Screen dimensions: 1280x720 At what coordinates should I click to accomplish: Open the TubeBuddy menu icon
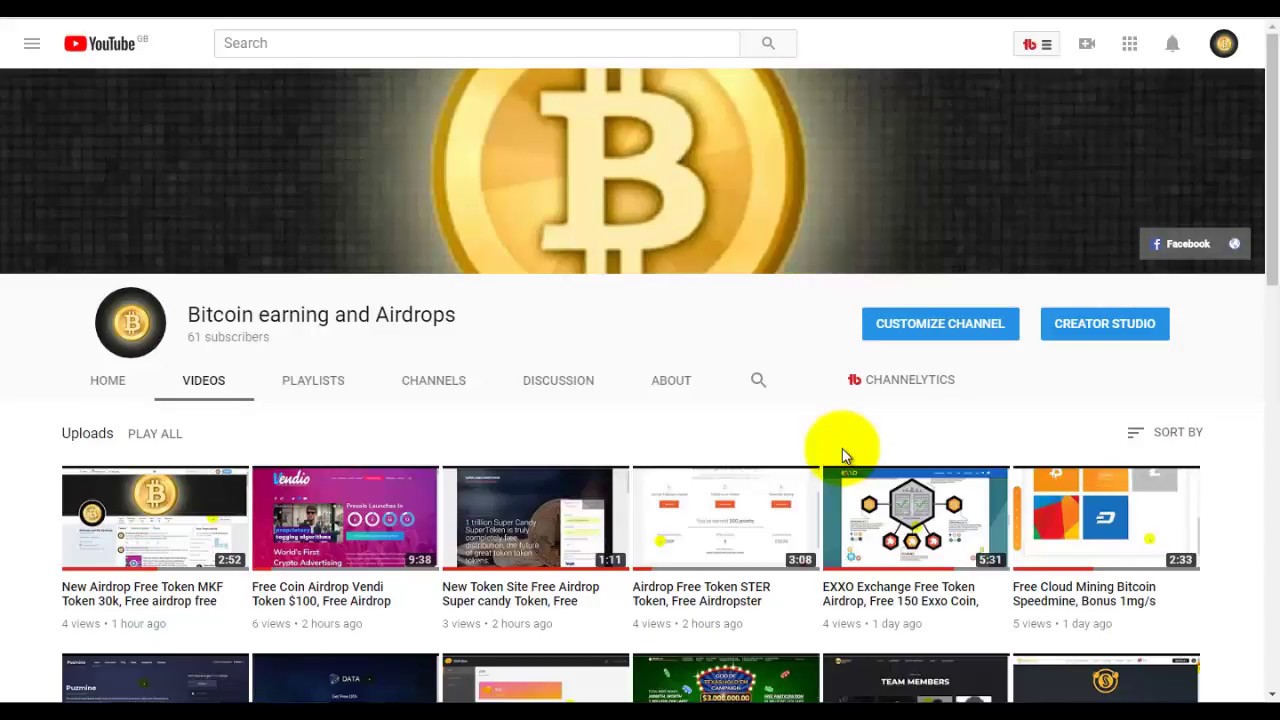[x=1036, y=44]
